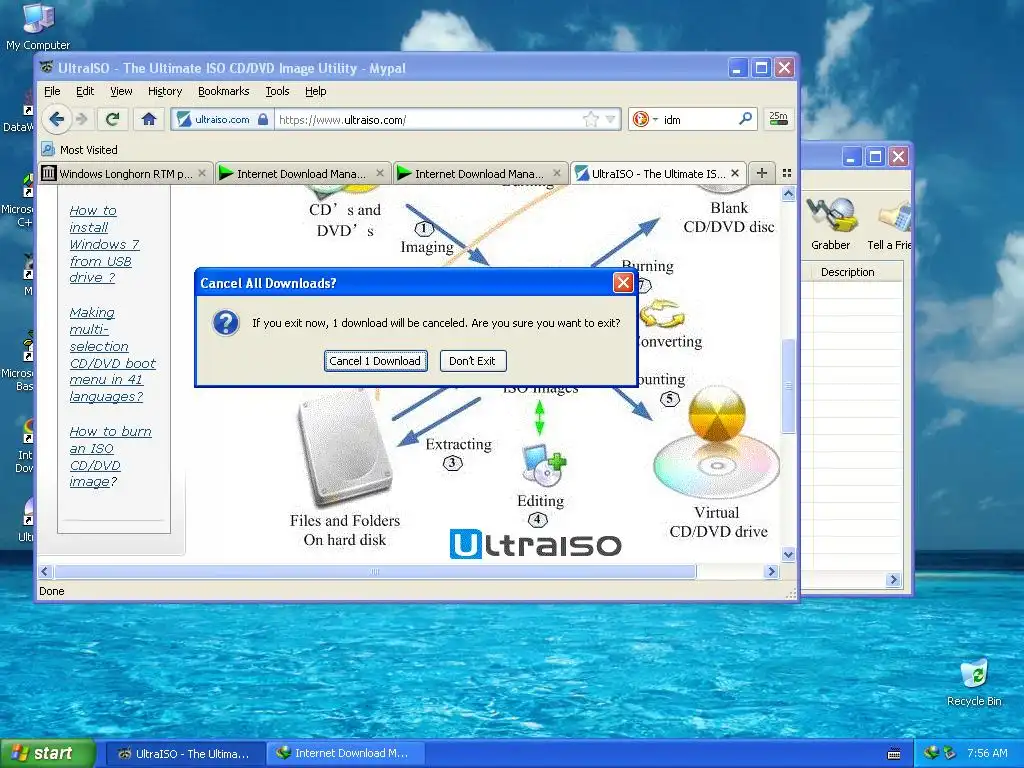Click the padlock site security icon
This screenshot has height=768, width=1024.
(x=263, y=120)
